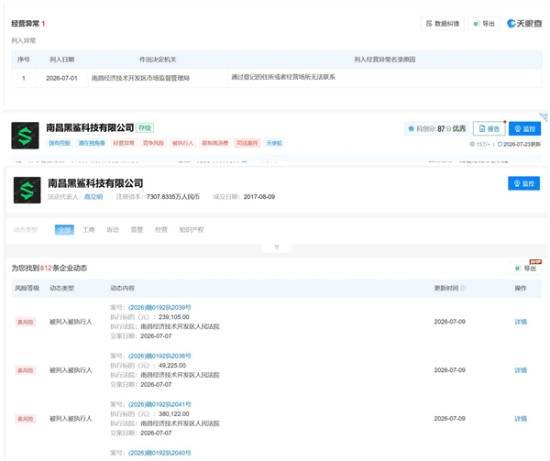
Task: Open case link ending 2039号
Action: (160, 308)
